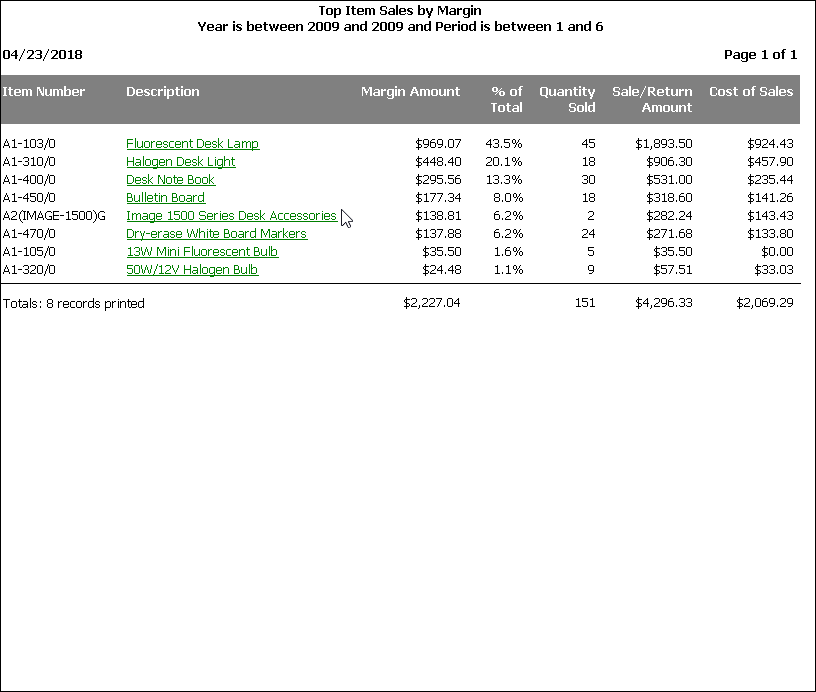
Task: Select item number A1-320/0
Action: [x=29, y=270]
